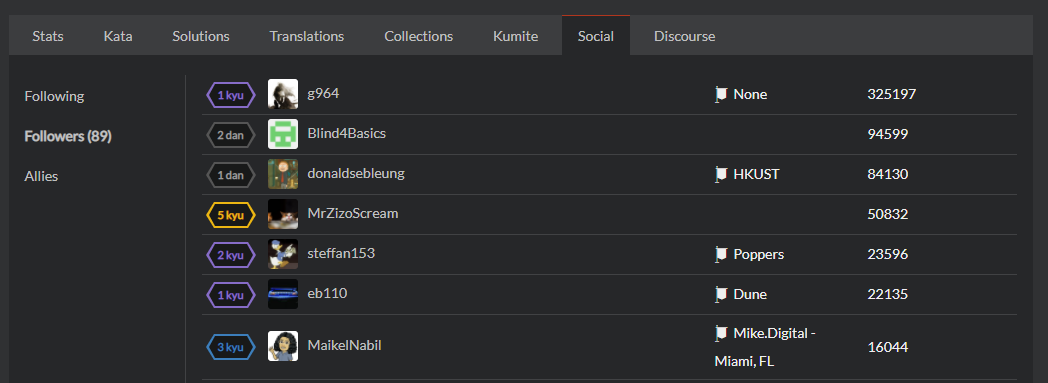Open donaldsebleung profile link

click(356, 174)
